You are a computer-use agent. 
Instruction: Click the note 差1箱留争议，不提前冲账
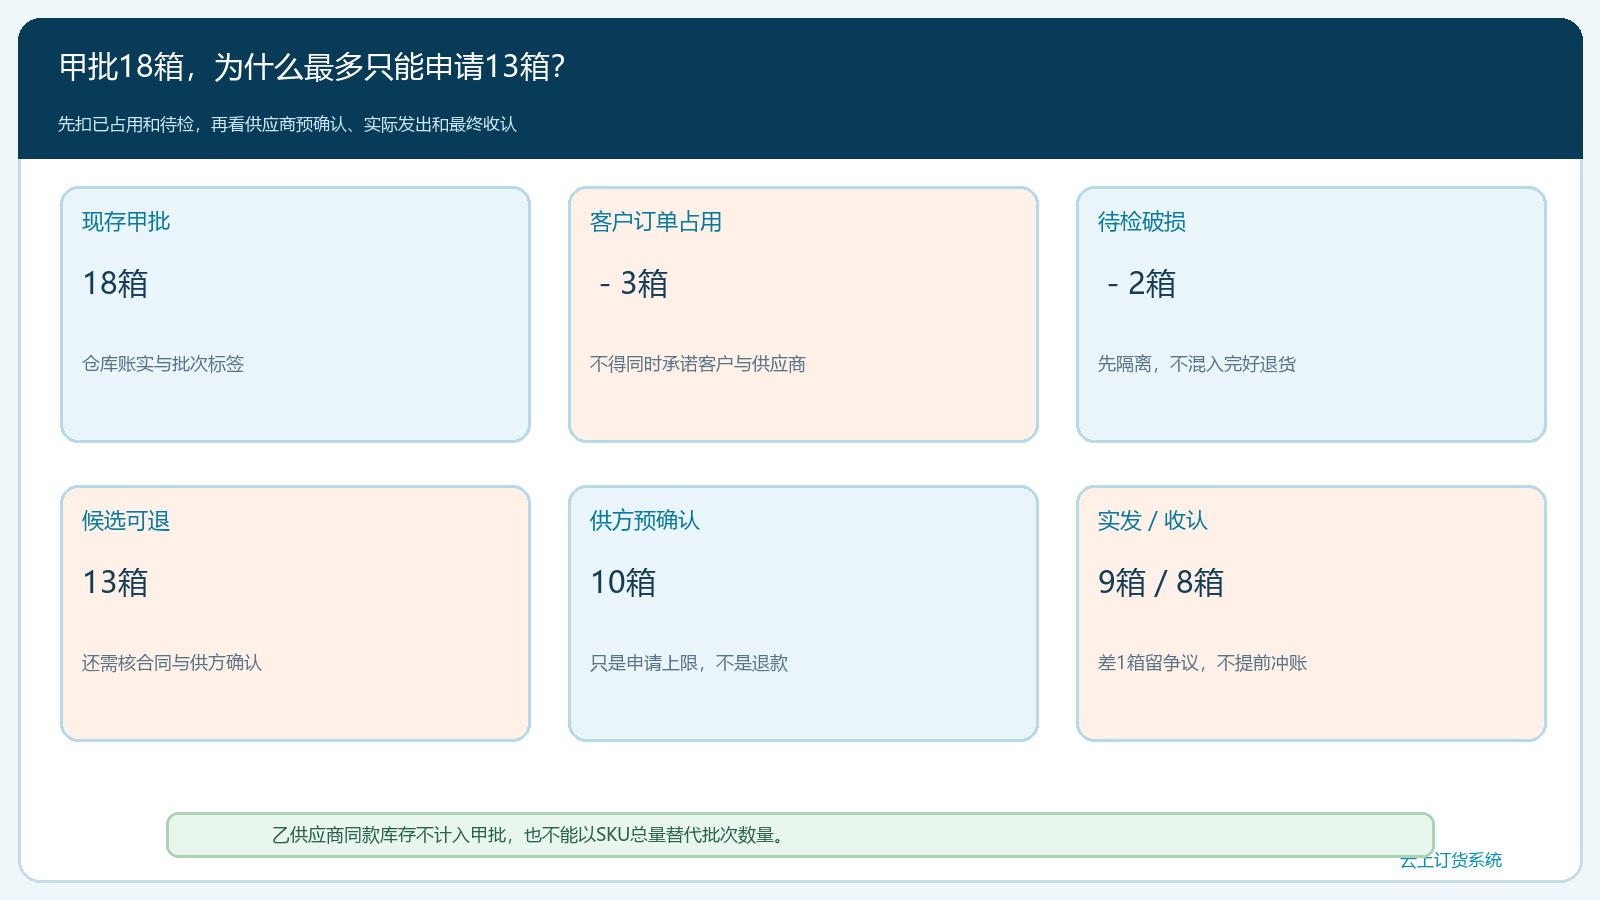click(1202, 663)
